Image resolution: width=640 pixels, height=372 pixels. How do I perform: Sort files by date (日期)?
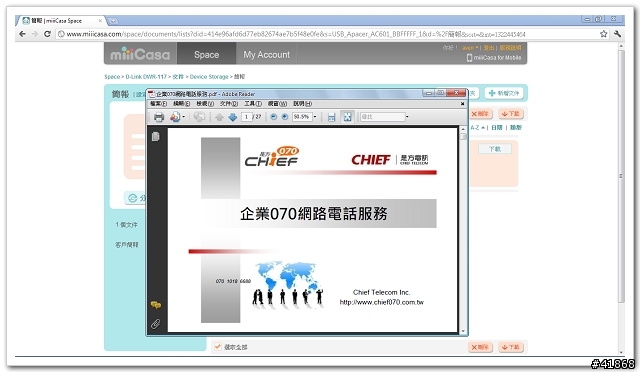(497, 127)
